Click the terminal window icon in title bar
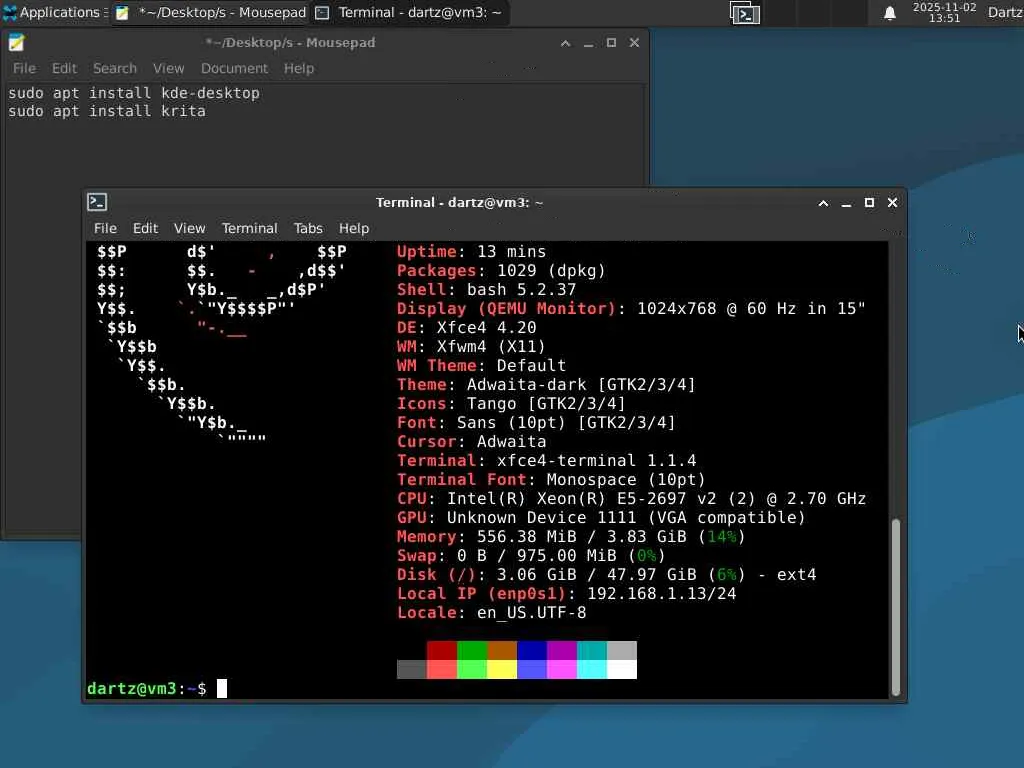 point(97,202)
